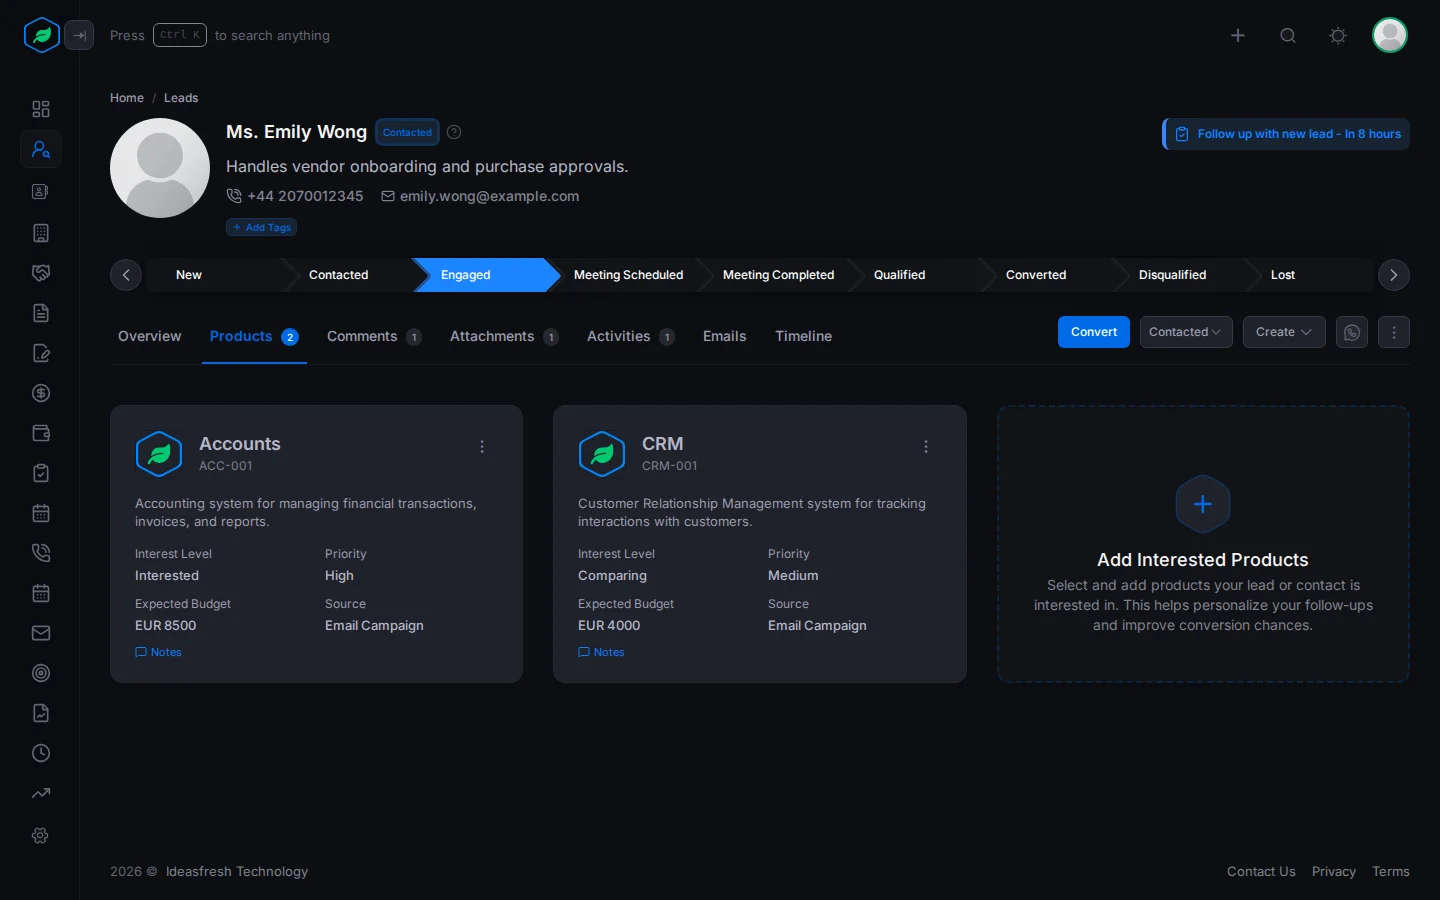Open the contacts card icon in sidebar
The image size is (1440, 900).
41,191
